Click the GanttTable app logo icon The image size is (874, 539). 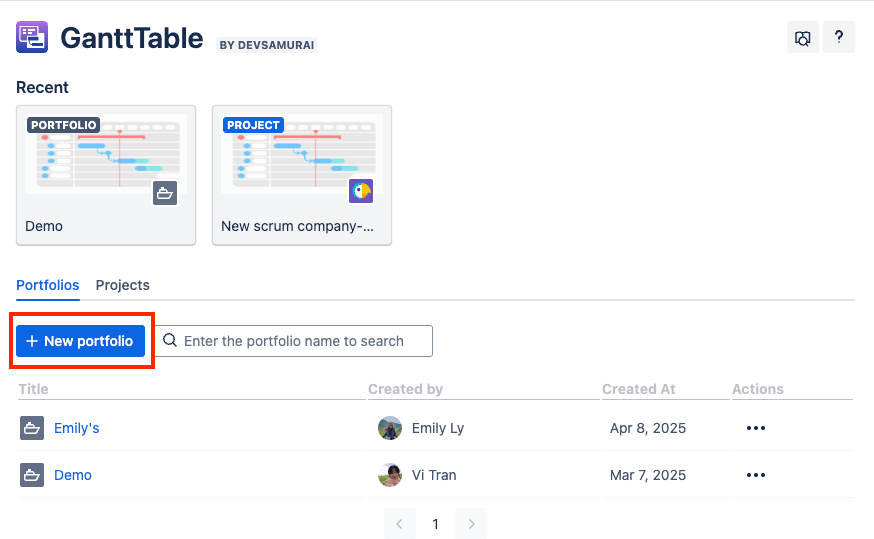(32, 37)
